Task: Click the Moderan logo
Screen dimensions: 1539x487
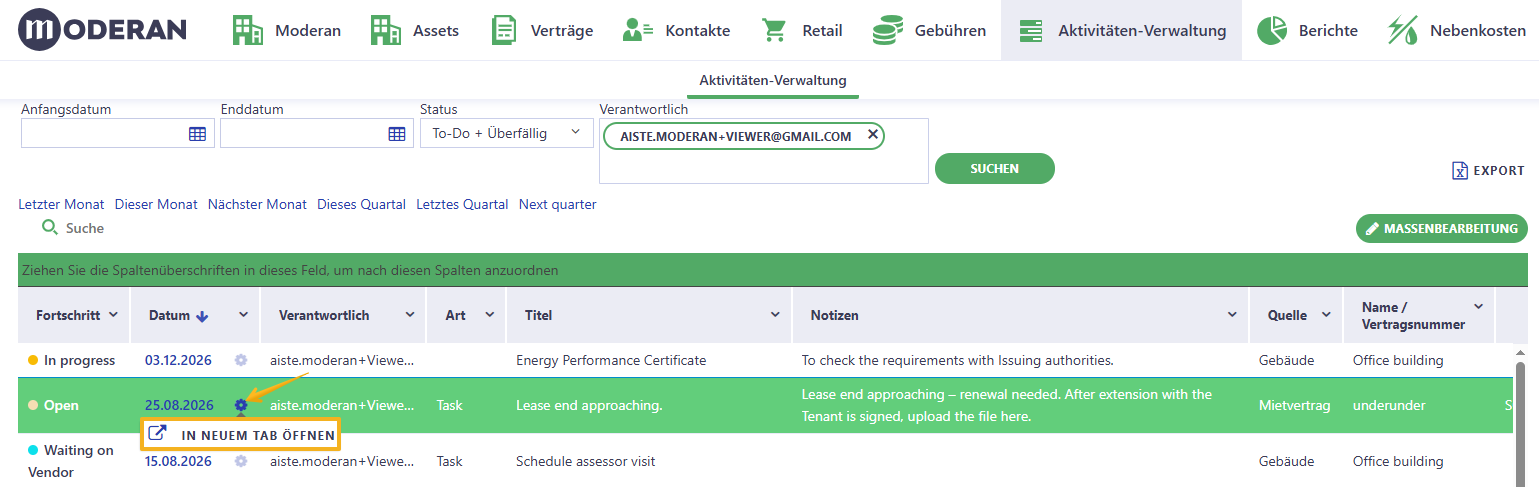Action: 103,30
